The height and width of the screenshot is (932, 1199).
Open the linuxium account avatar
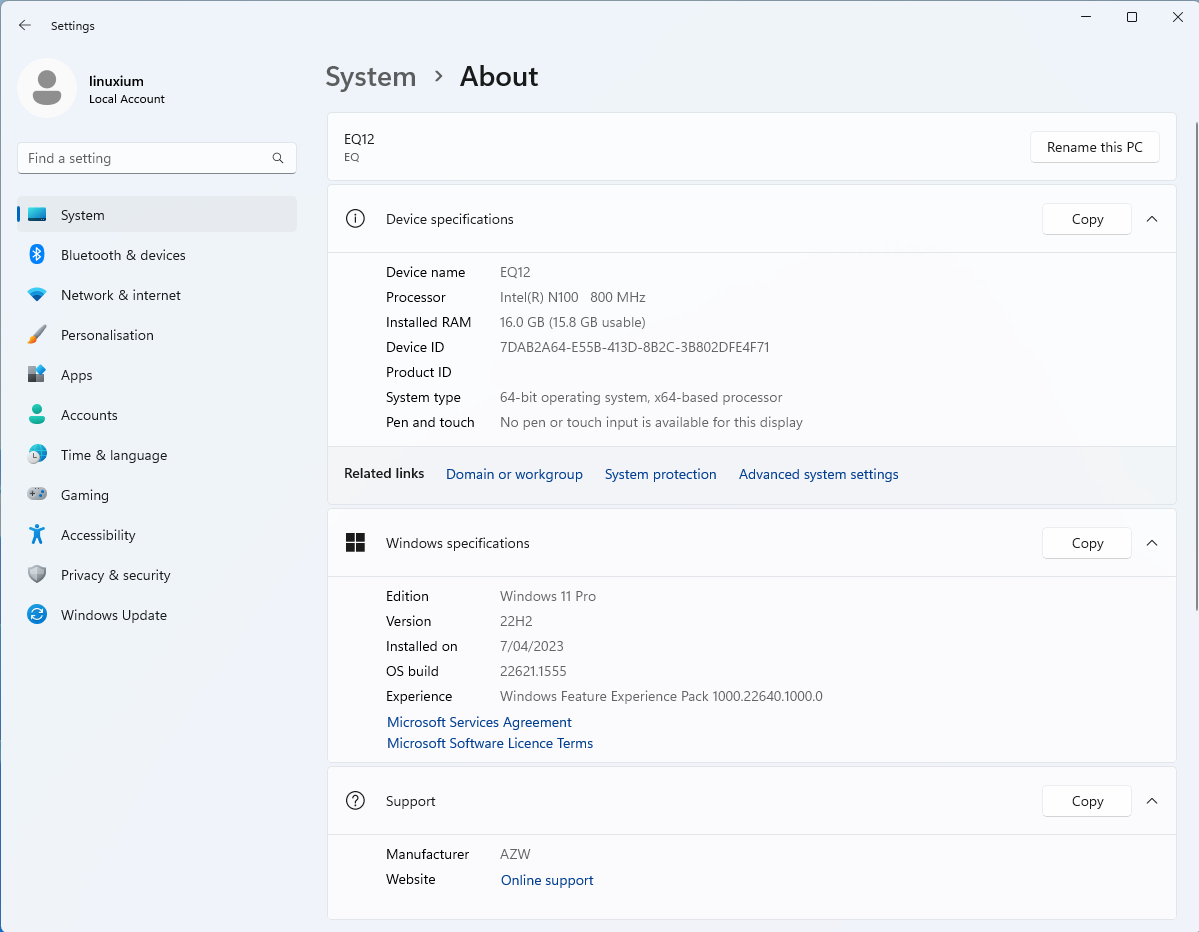click(47, 88)
